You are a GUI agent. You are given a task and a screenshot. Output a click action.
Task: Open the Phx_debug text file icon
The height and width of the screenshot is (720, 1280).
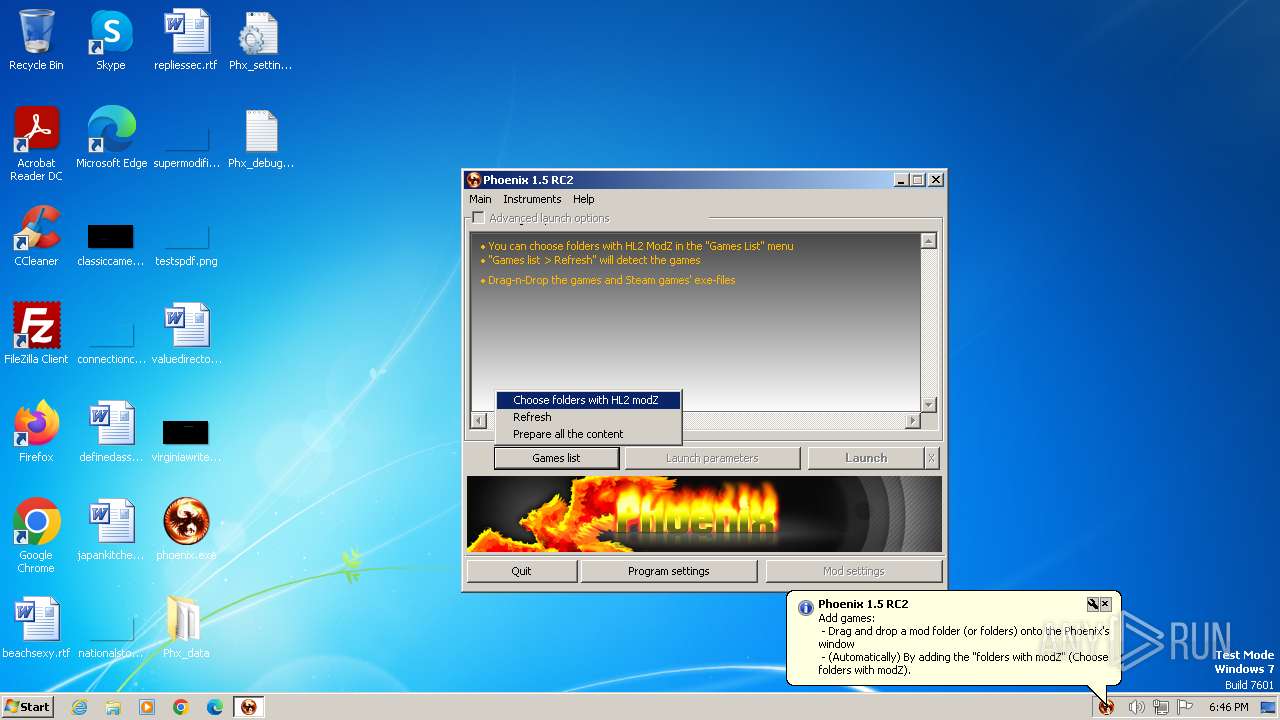[260, 138]
